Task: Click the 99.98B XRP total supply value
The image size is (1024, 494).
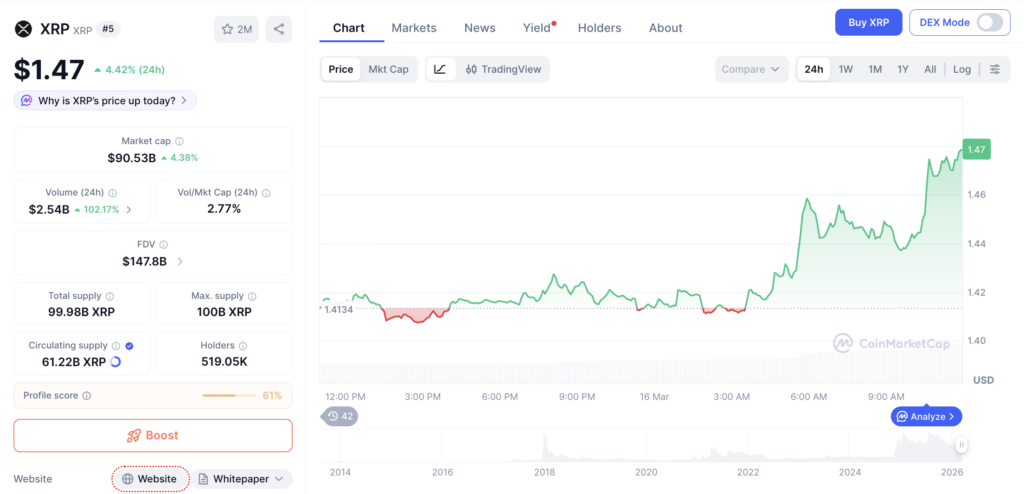Action: 82,312
